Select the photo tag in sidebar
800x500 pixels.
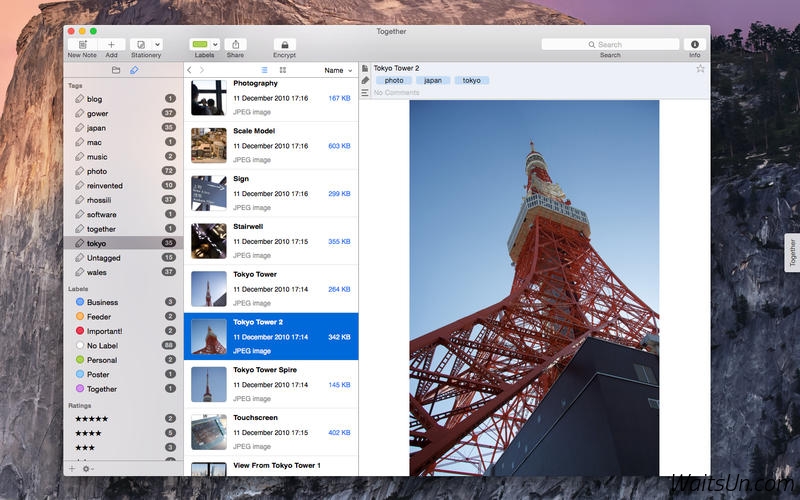tap(123, 171)
